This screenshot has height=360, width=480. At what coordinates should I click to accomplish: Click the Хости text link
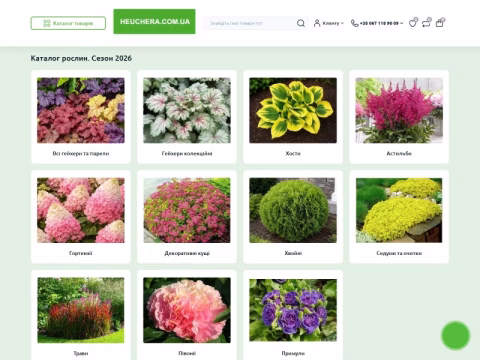coord(293,153)
